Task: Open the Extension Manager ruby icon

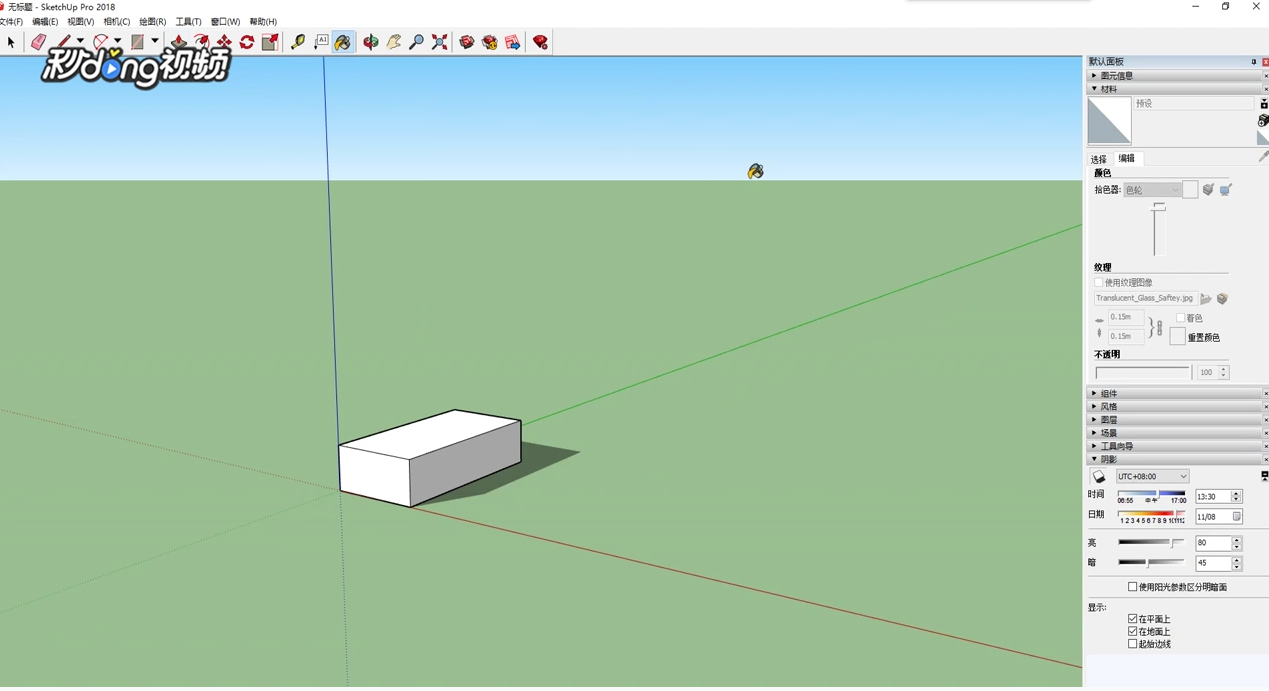Action: (x=540, y=42)
